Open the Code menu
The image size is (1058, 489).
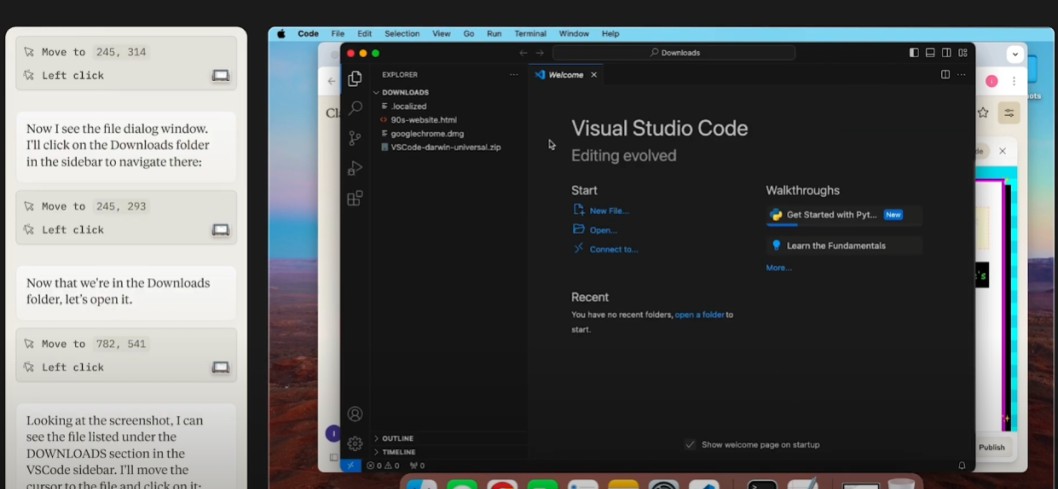pos(308,34)
